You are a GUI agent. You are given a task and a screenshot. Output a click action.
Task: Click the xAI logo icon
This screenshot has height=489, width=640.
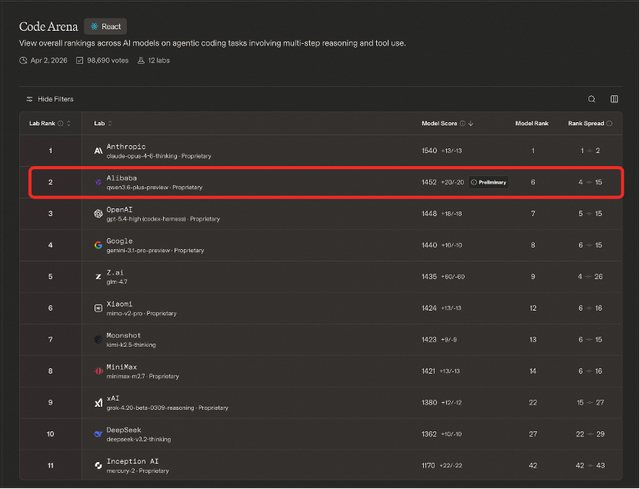tap(98, 402)
